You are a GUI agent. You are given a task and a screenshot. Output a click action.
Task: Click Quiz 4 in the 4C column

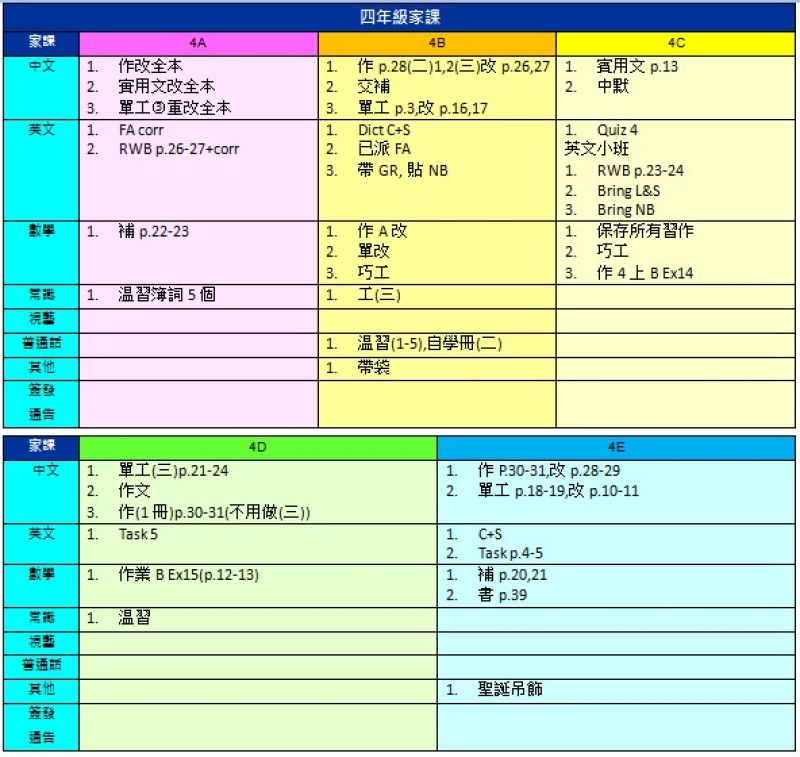[617, 130]
